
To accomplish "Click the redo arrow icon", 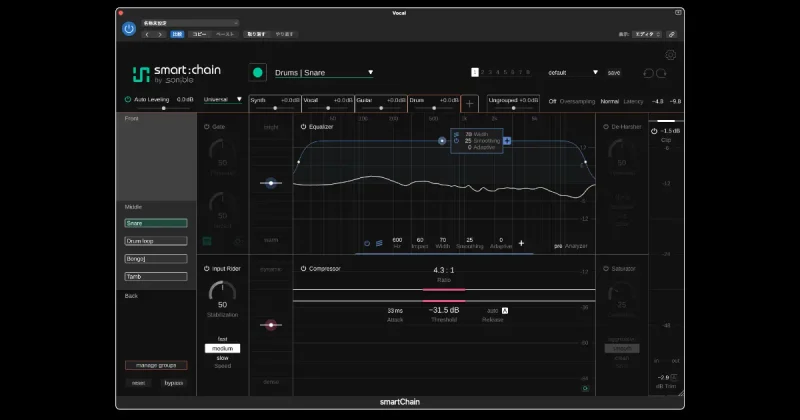I will click(x=661, y=73).
